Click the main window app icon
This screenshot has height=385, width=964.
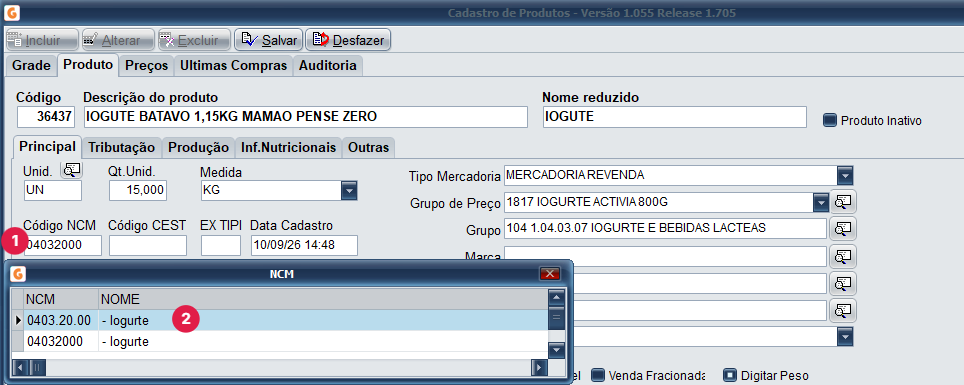[x=11, y=12]
